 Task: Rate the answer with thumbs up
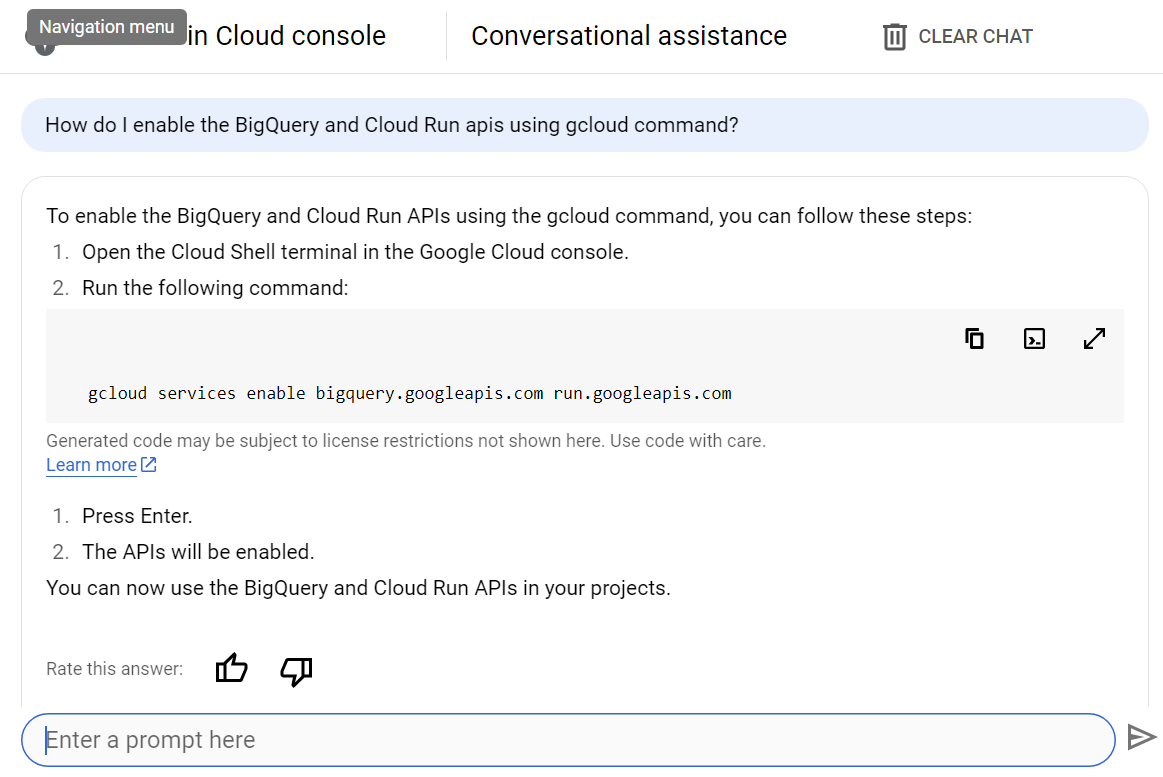pos(232,669)
